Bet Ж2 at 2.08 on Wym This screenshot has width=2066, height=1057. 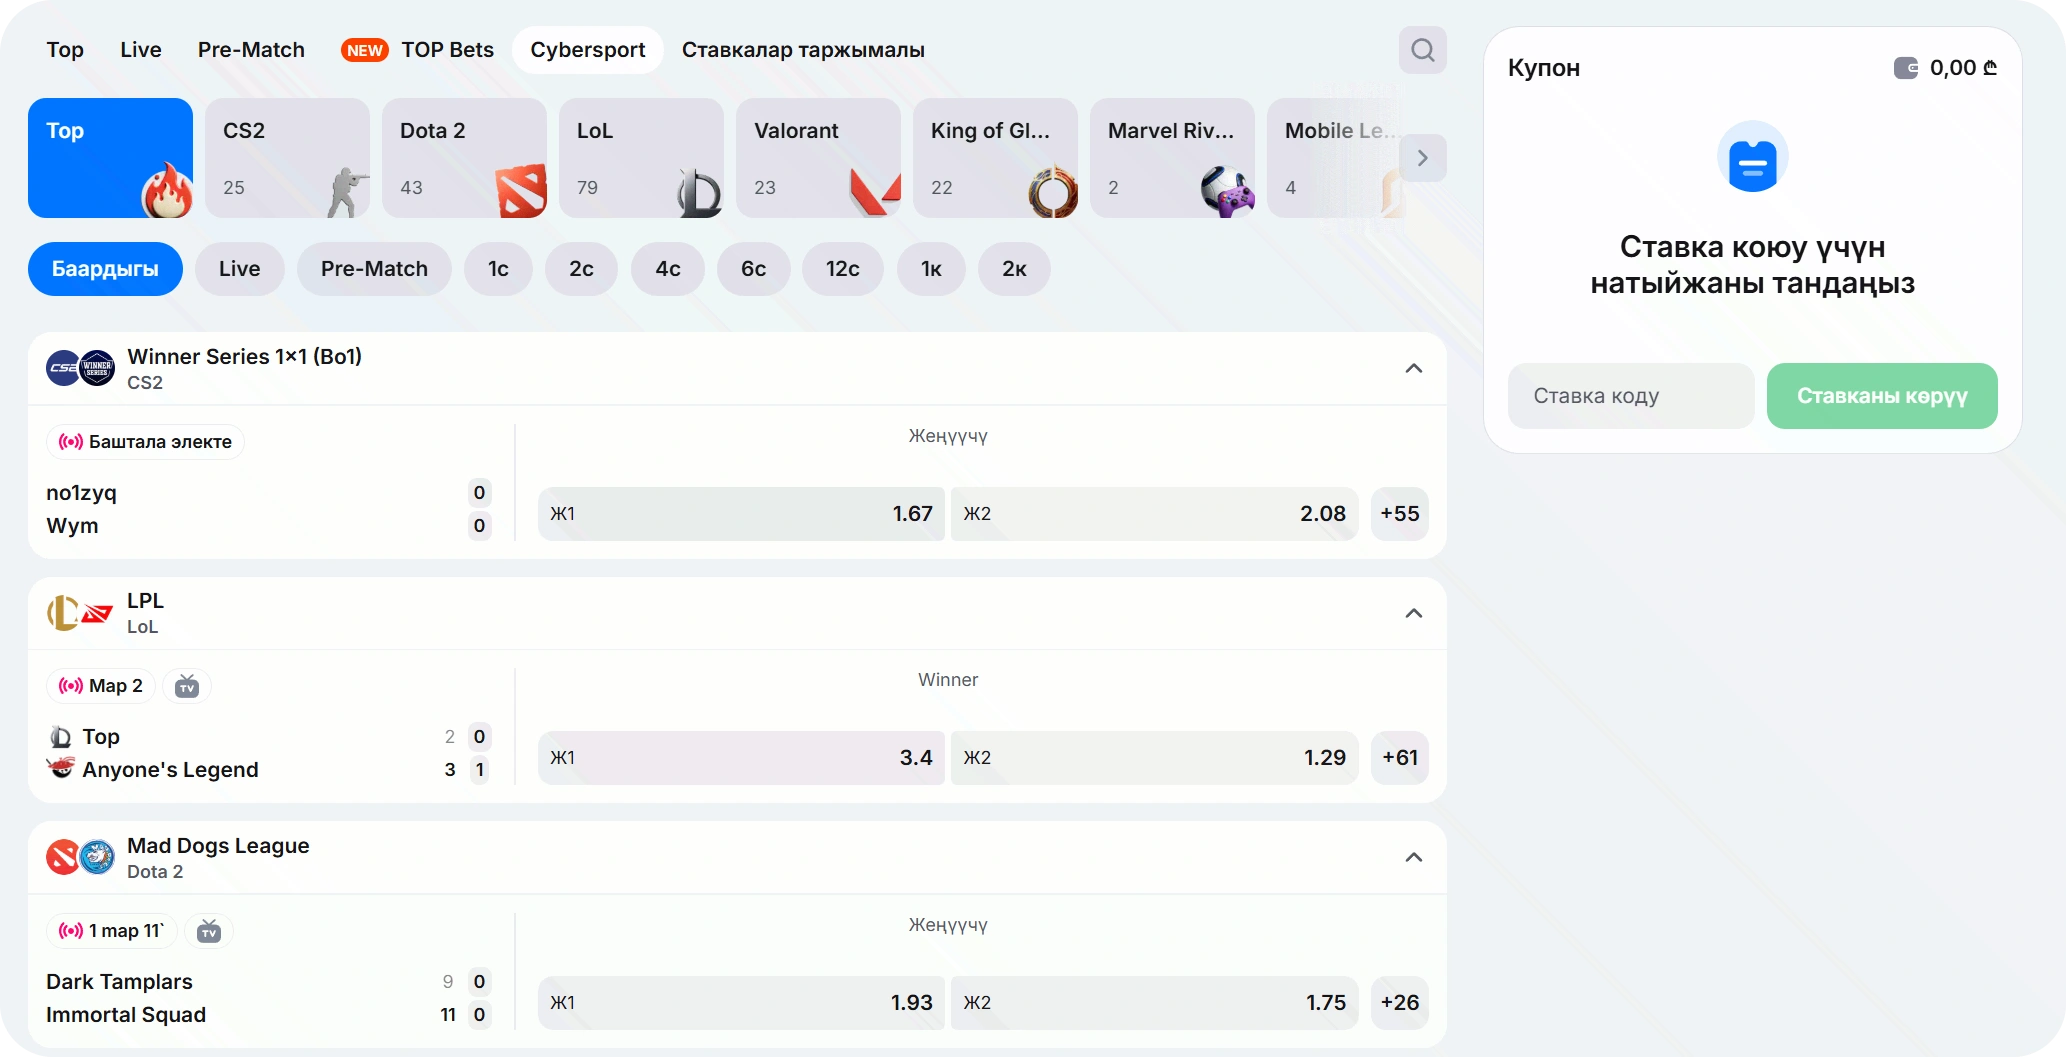(1154, 514)
